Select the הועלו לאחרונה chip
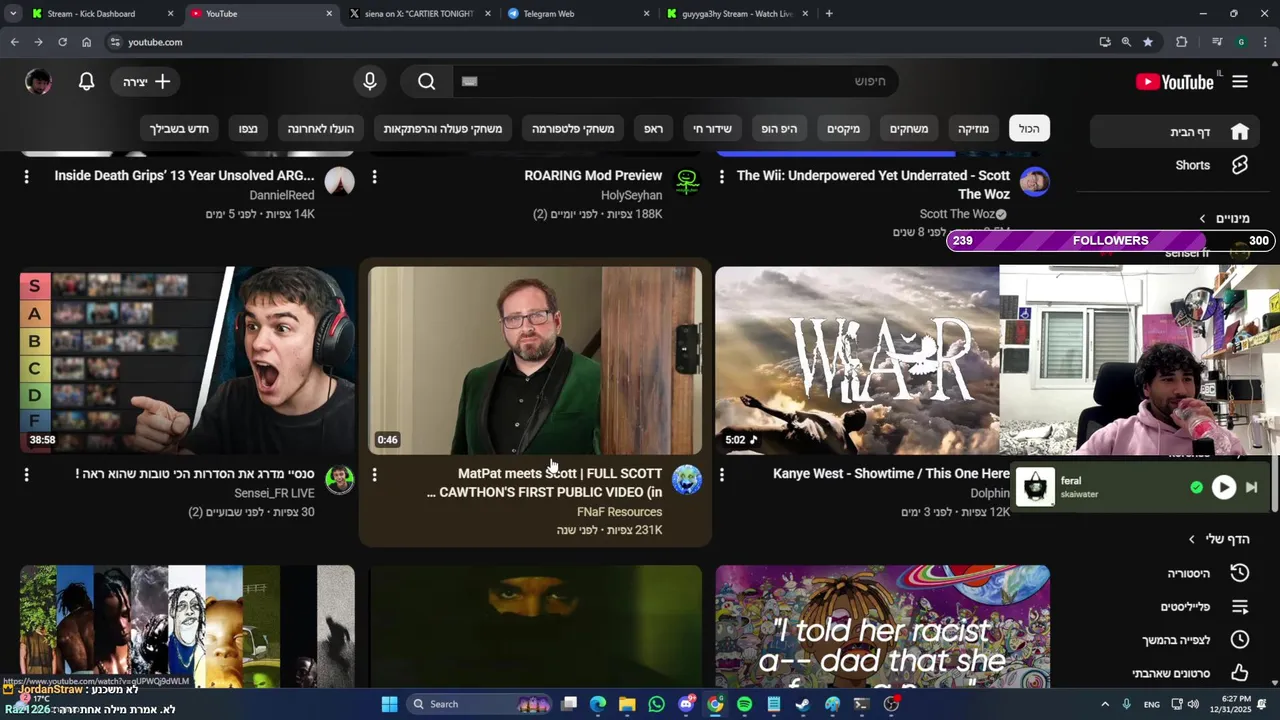Image resolution: width=1280 pixels, height=720 pixels. (321, 129)
